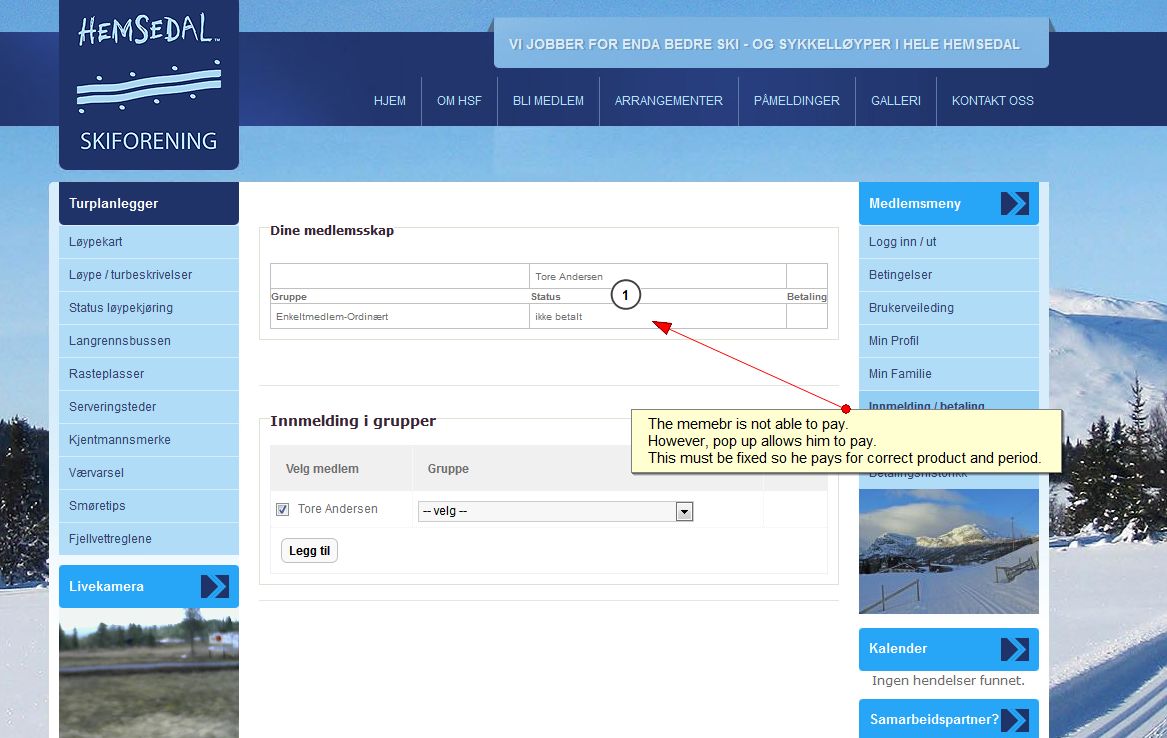Toggle the Tore Andersen member checkbox
1167x738 pixels.
click(282, 510)
